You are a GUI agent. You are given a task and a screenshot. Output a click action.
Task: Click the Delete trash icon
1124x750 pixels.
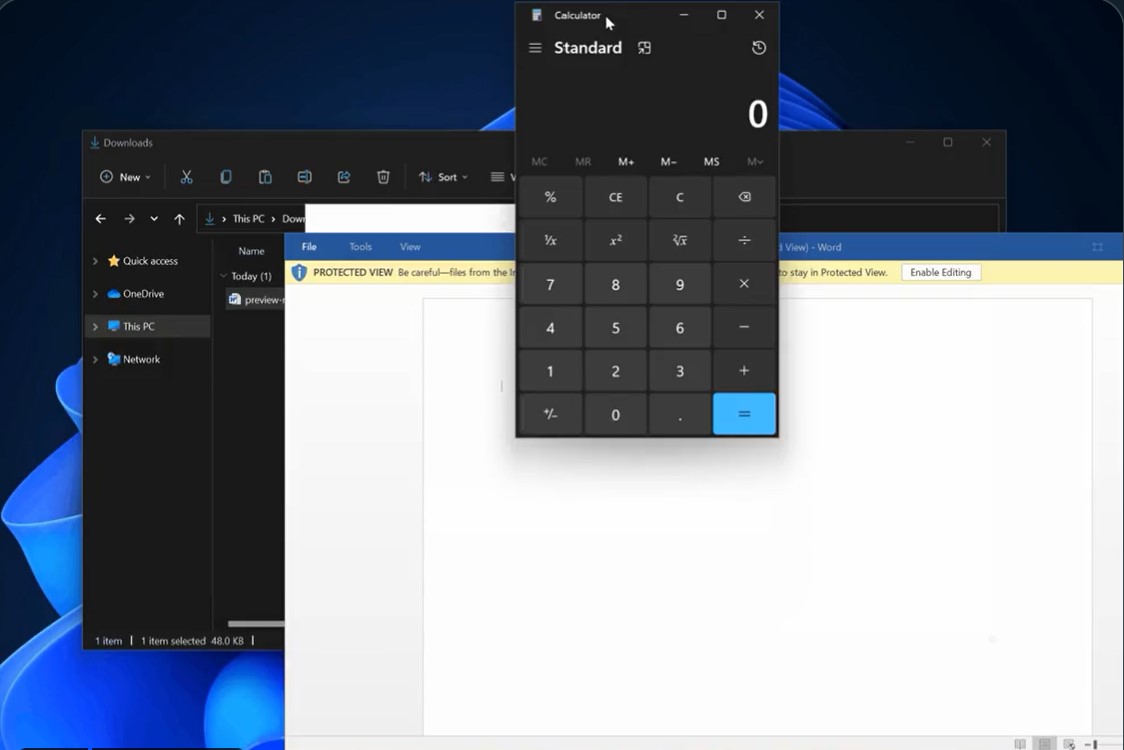tap(383, 177)
